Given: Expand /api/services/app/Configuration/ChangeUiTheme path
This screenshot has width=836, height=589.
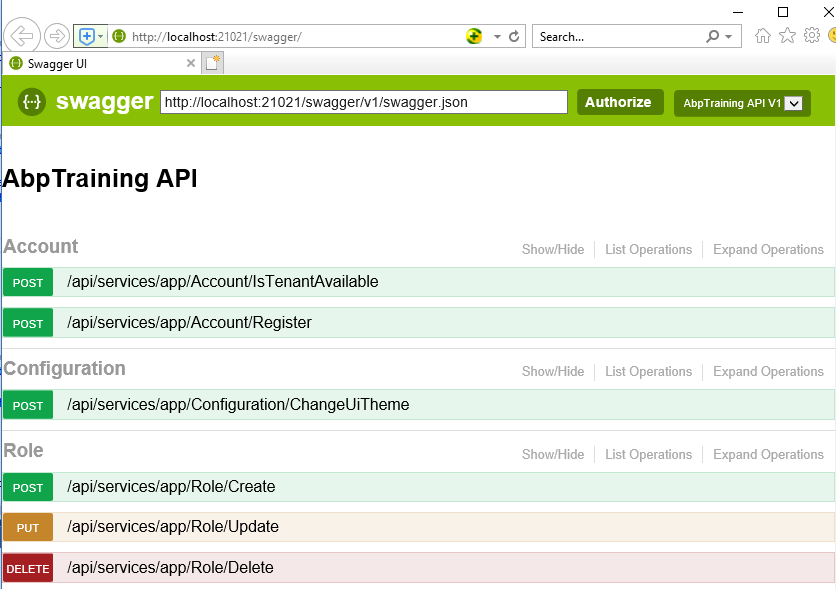Looking at the screenshot, I should click(x=238, y=405).
